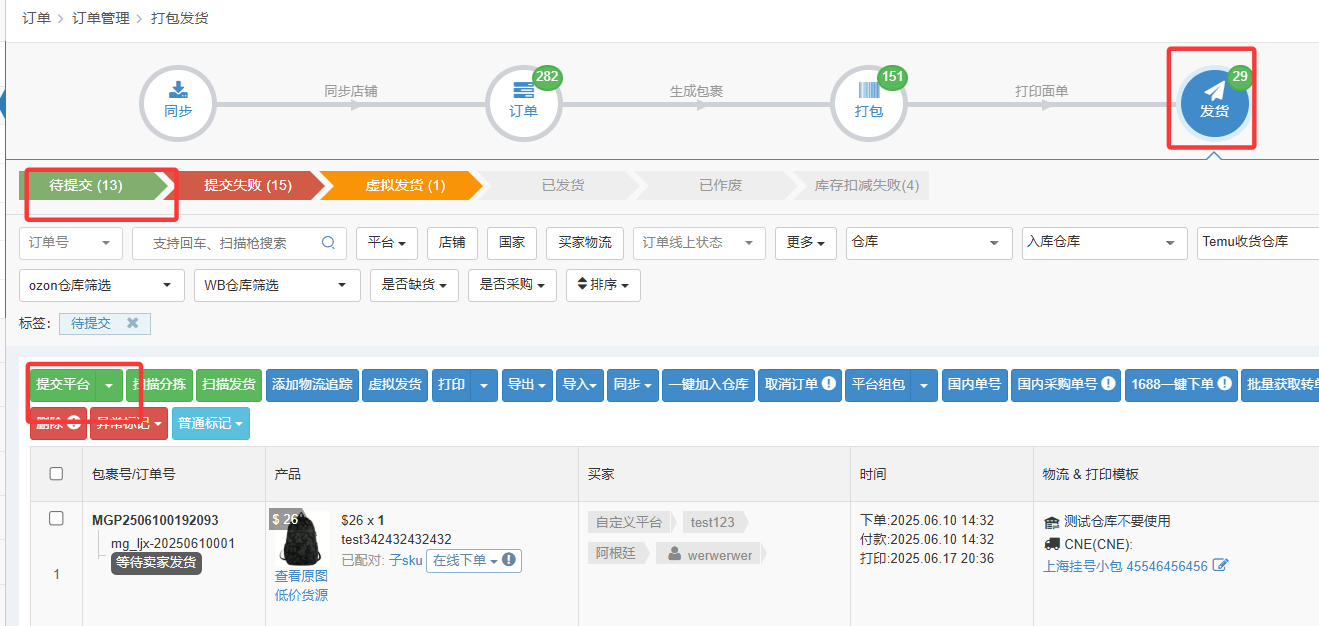
Task: Open the 导出 dropdown button
Action: 527,385
